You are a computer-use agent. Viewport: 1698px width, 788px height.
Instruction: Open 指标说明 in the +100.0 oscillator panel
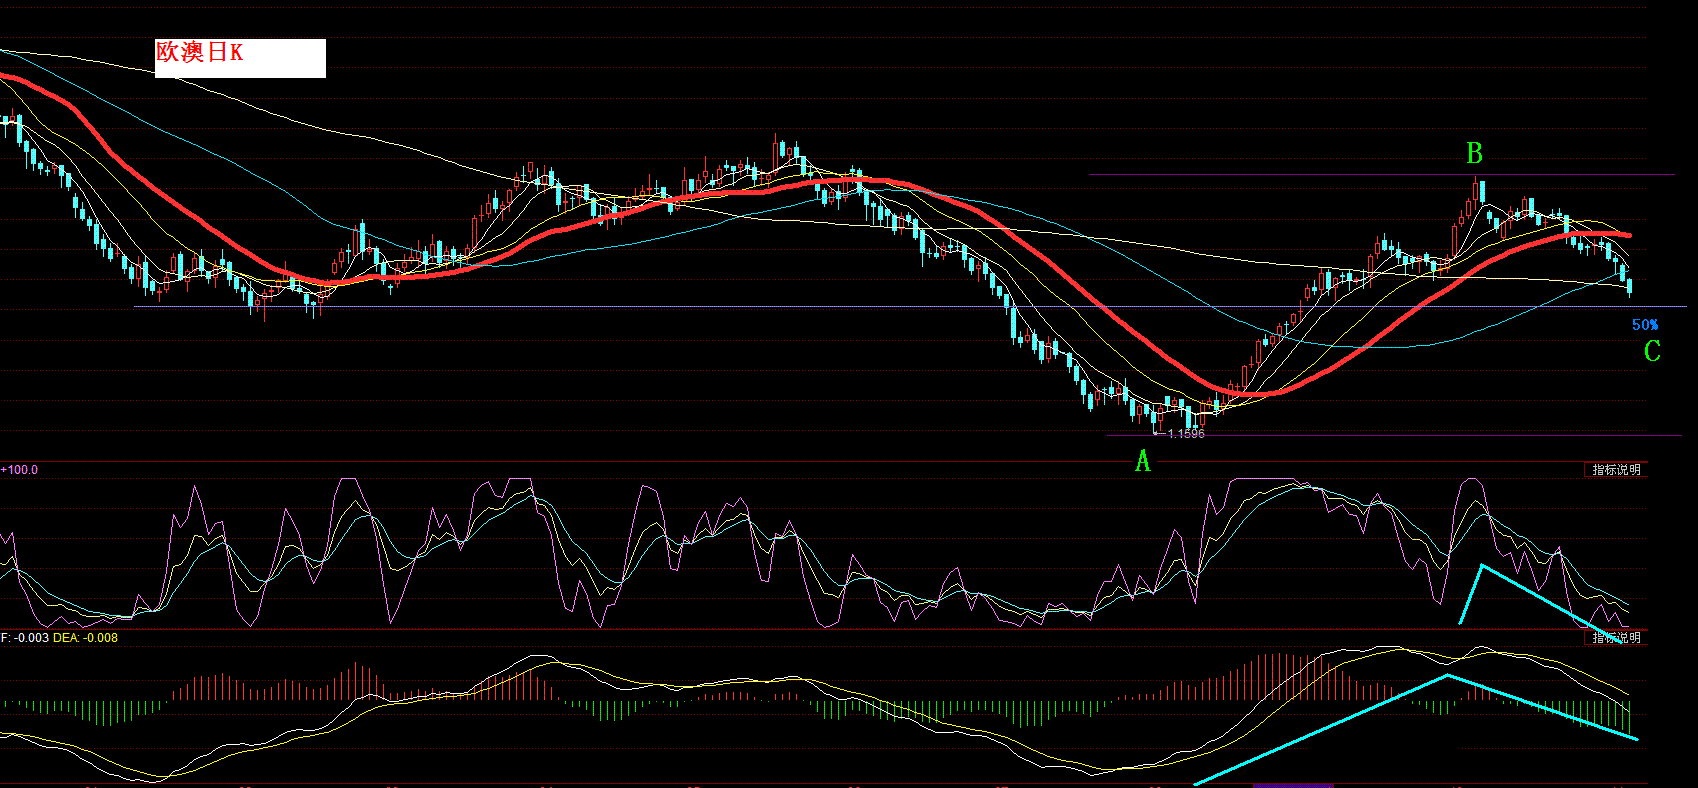pos(1615,470)
